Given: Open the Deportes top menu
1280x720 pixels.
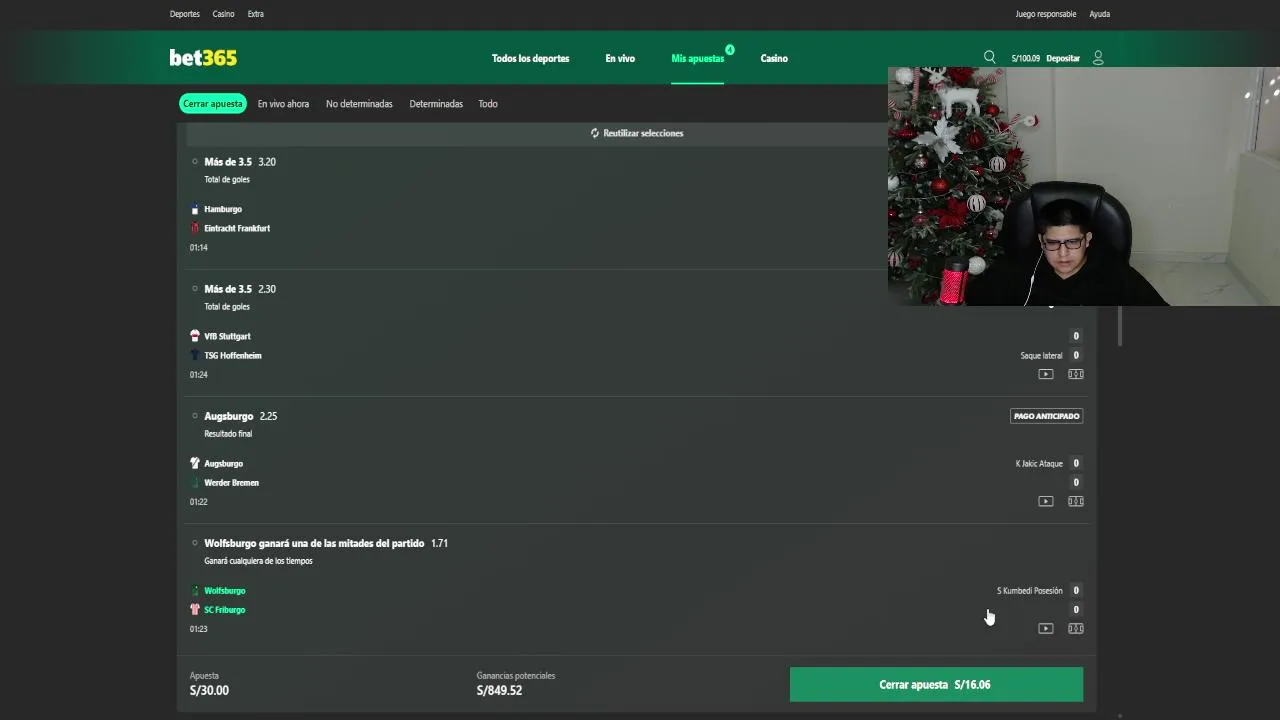Looking at the screenshot, I should click(185, 14).
